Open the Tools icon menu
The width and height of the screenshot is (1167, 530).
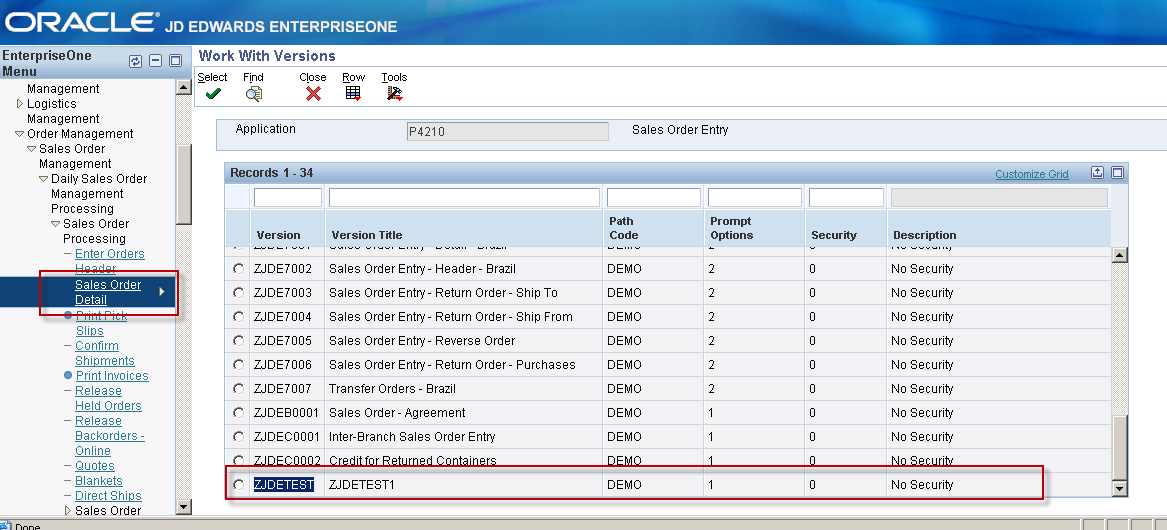tap(394, 94)
